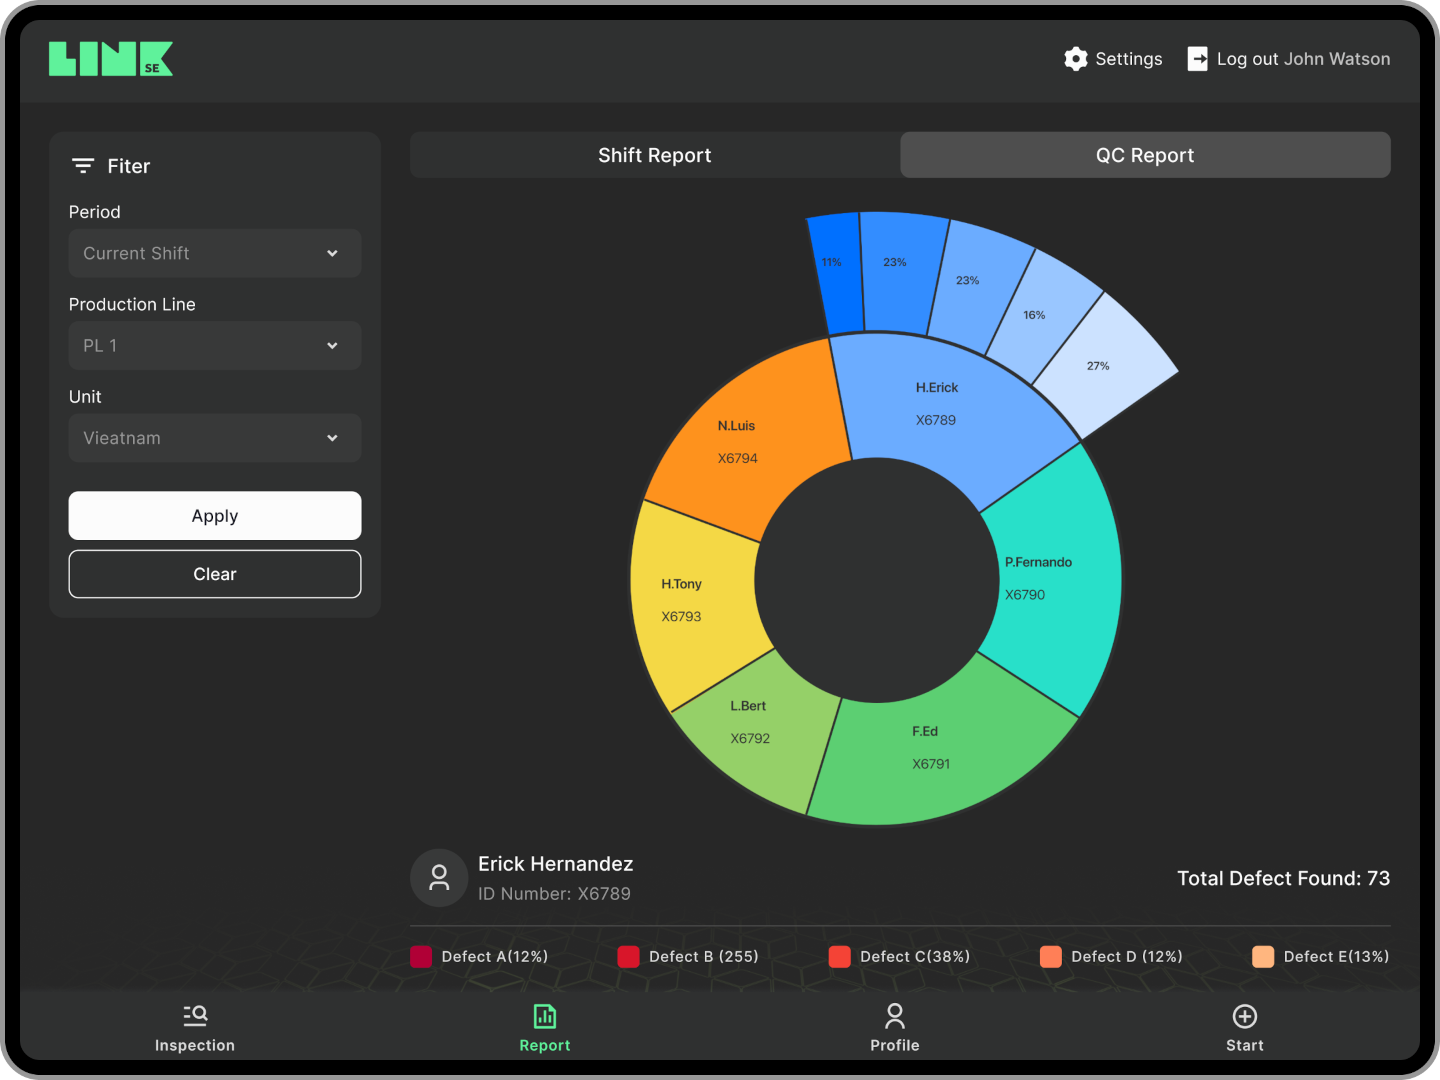Image resolution: width=1440 pixels, height=1080 pixels.
Task: Open the Profile icon in bottom bar
Action: coord(894,1015)
